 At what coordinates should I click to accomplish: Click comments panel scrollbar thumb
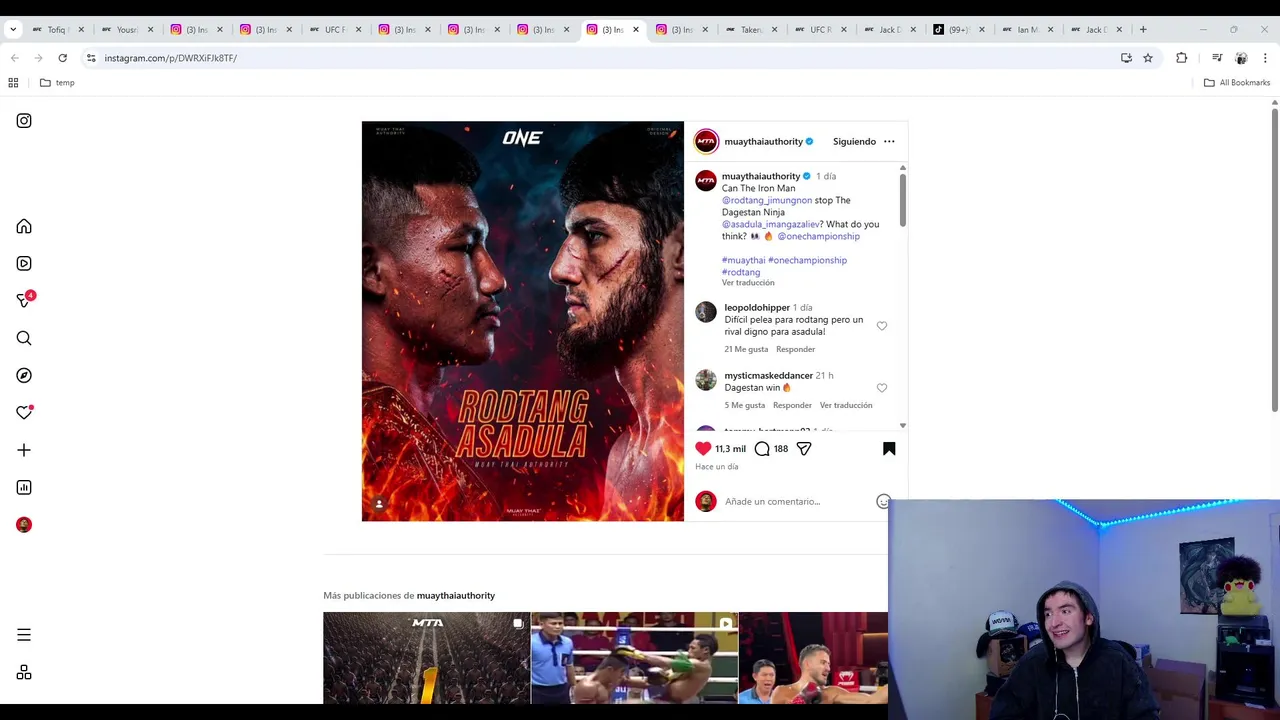902,200
